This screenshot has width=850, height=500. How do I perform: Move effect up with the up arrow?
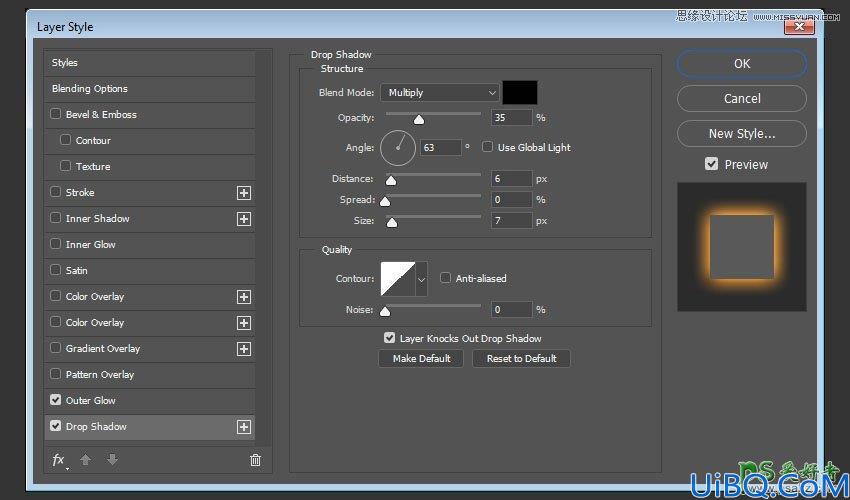[85, 460]
